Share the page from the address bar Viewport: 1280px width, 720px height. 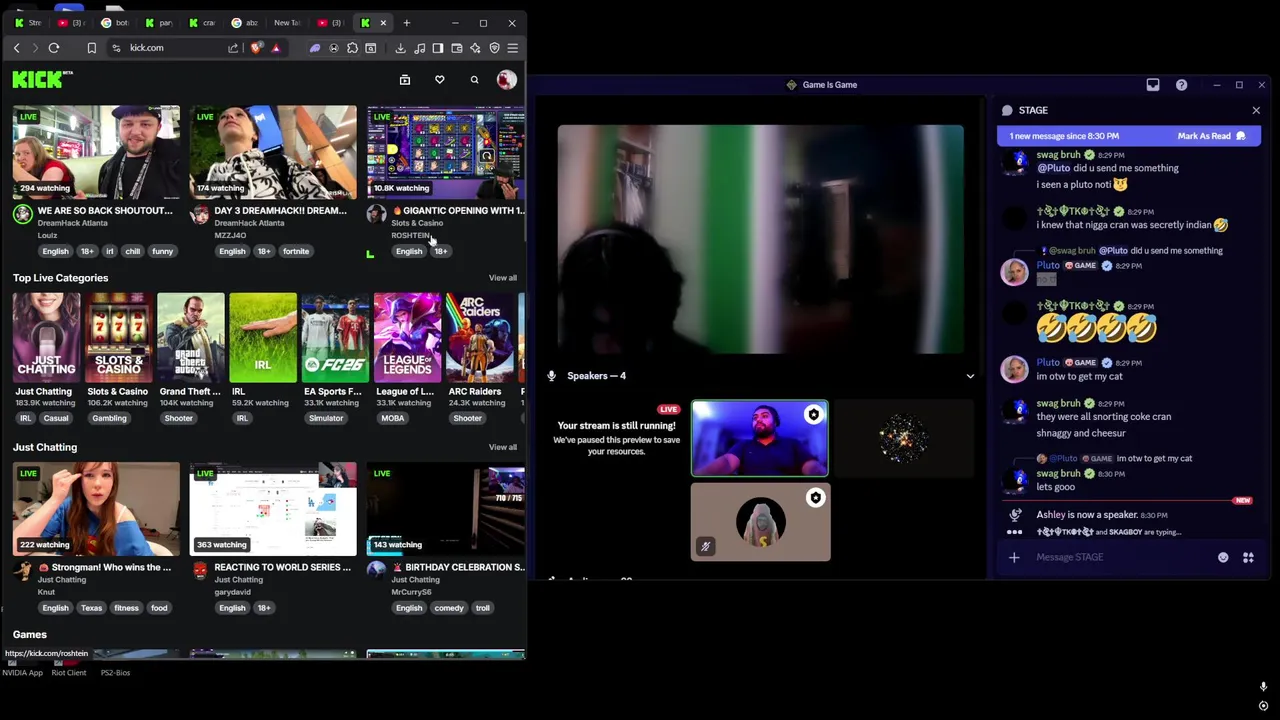233,48
